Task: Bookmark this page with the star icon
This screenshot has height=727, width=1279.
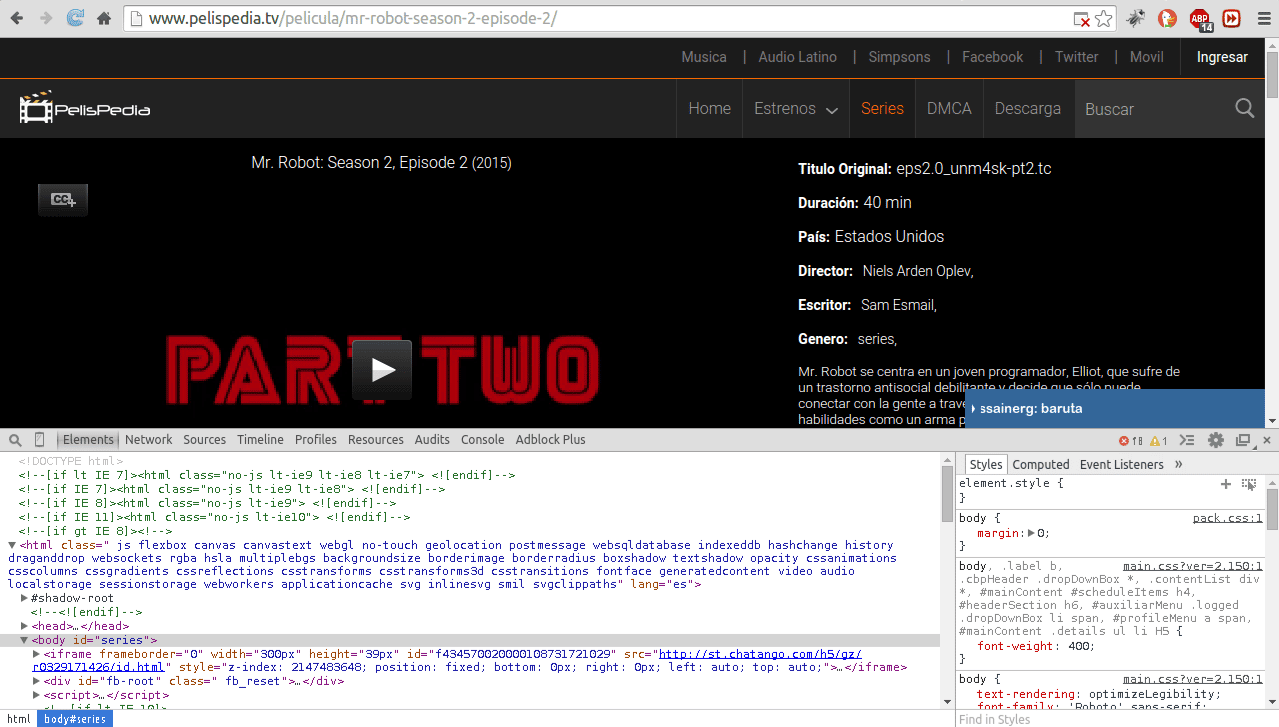Action: click(1103, 19)
